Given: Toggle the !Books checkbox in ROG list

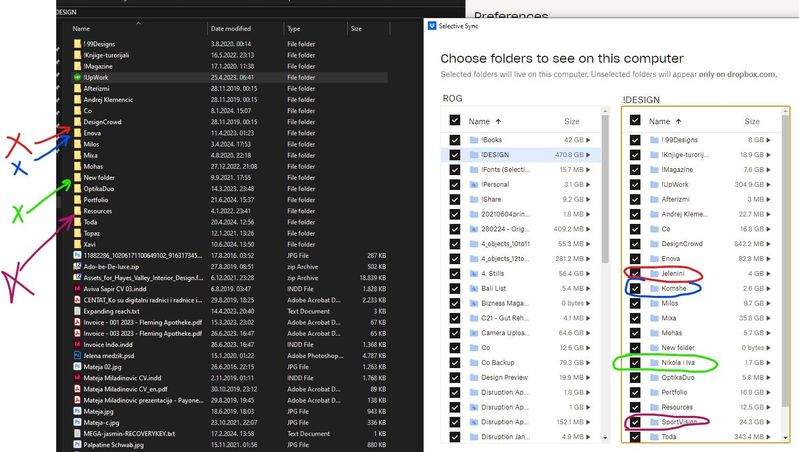Looking at the screenshot, I should tap(455, 140).
